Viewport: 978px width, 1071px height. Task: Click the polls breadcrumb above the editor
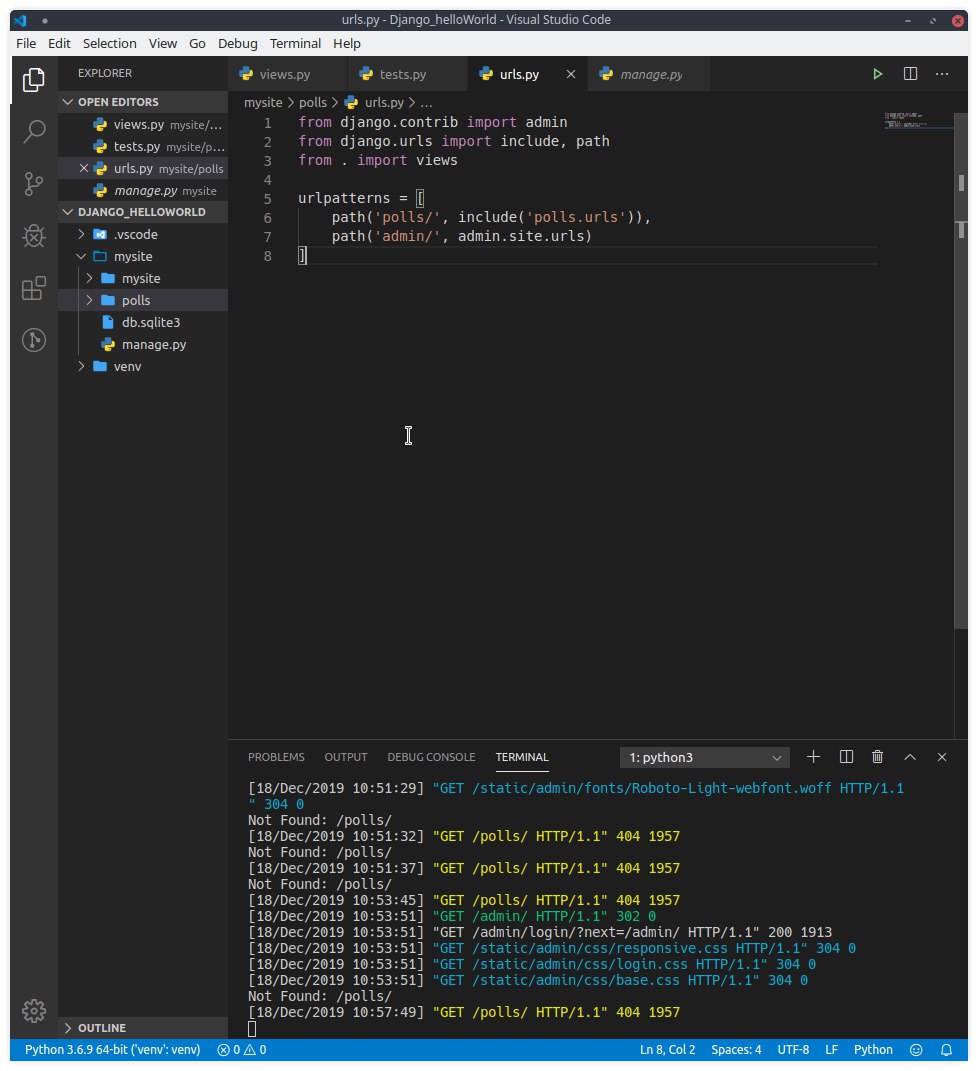point(313,102)
